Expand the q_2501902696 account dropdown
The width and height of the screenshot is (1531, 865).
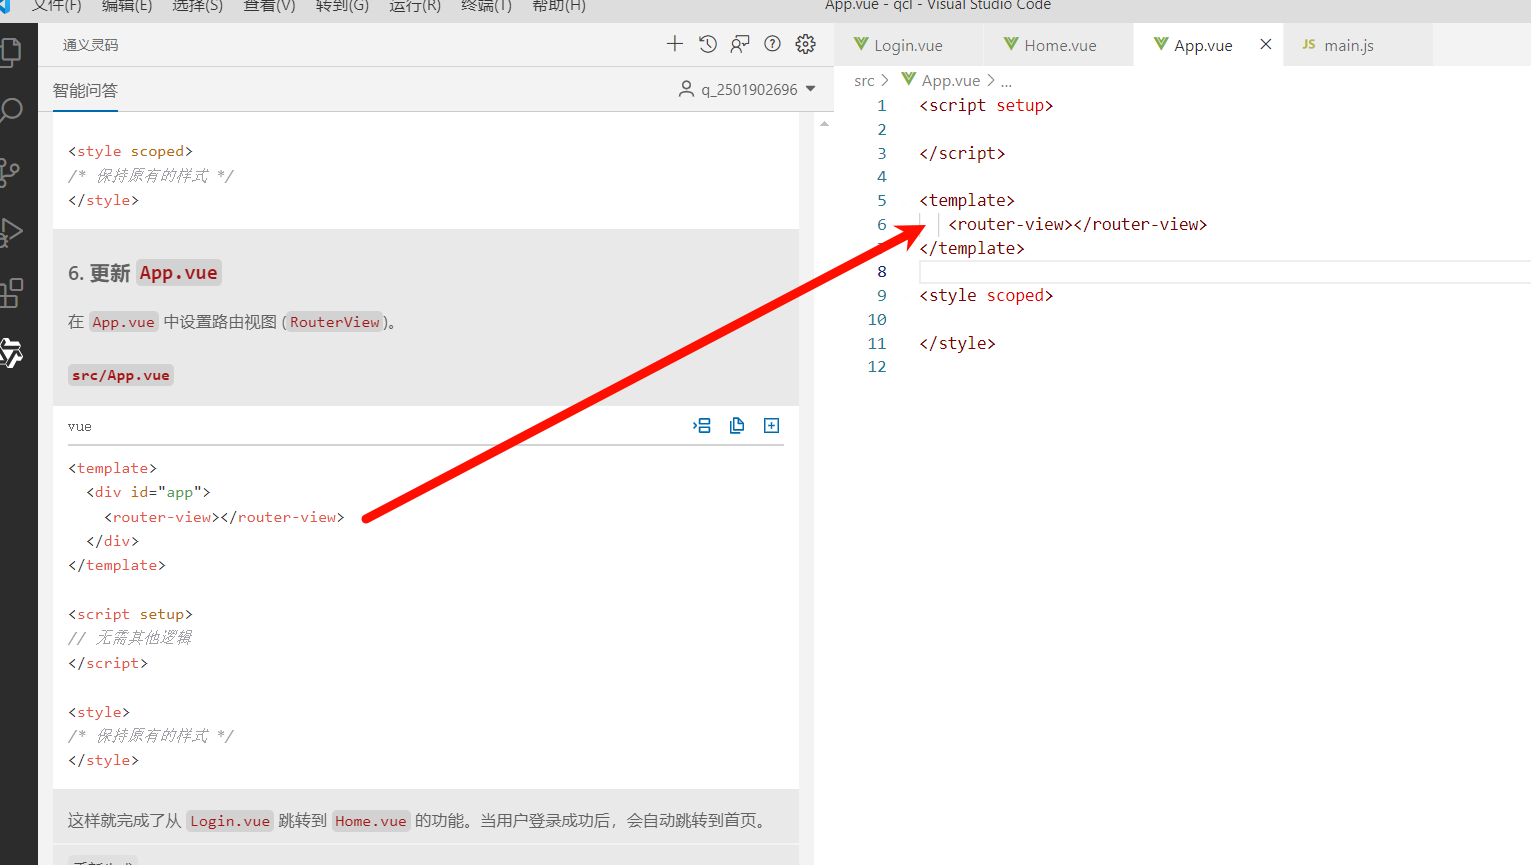click(x=748, y=89)
